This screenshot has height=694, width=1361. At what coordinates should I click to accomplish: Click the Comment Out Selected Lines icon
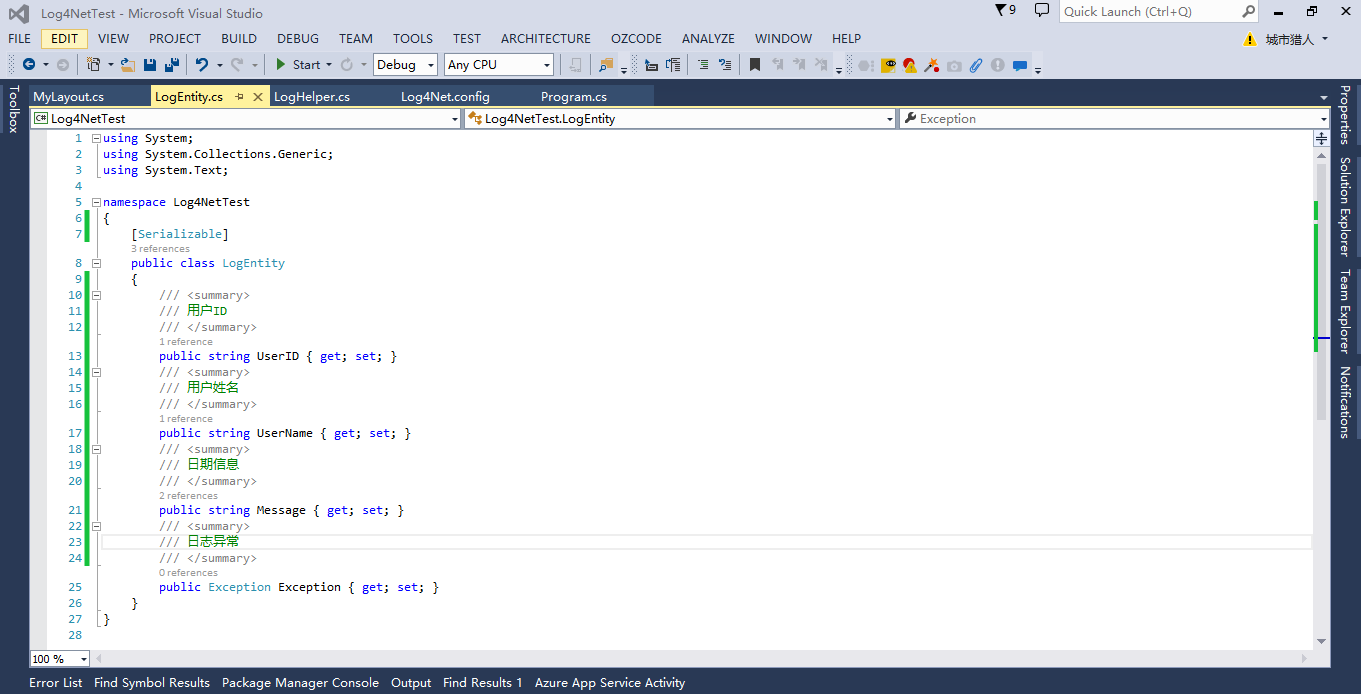point(703,65)
